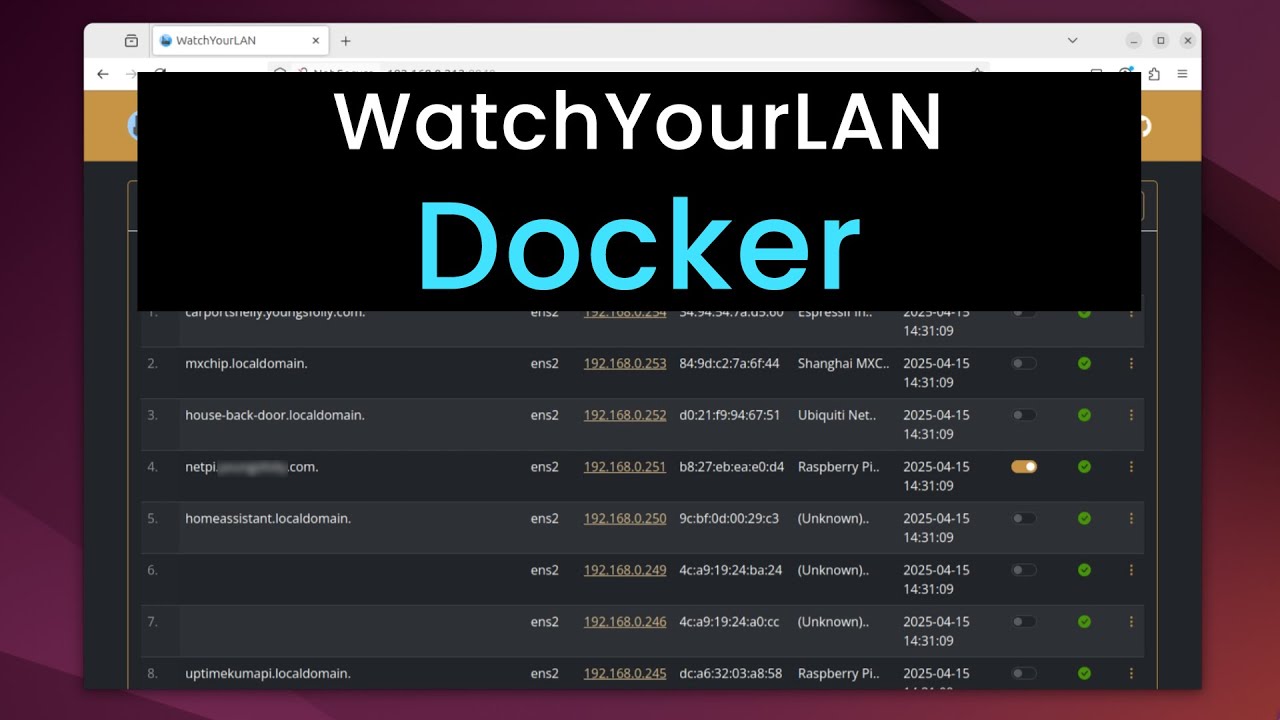Open the Firefox application hamburger menu

pos(1181,74)
